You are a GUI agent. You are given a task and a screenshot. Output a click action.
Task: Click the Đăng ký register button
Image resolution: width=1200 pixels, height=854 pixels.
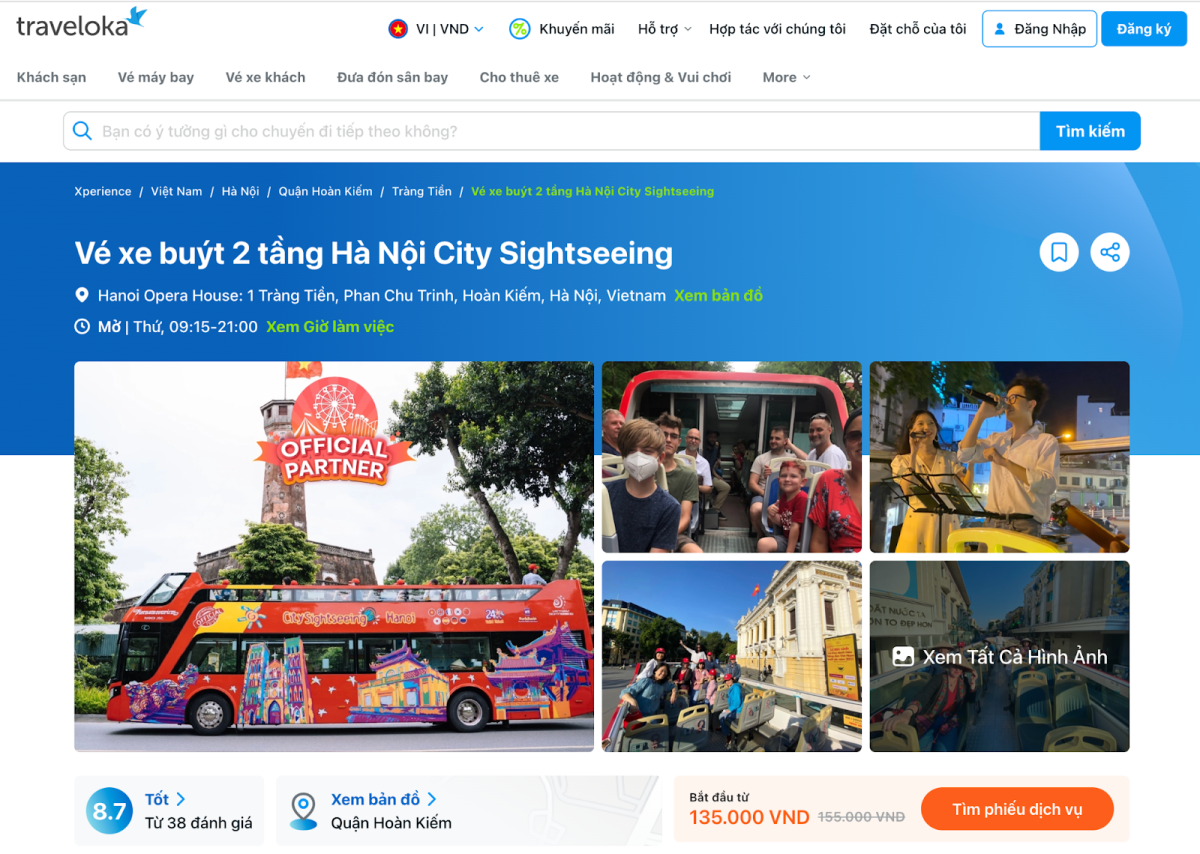pyautogui.click(x=1143, y=29)
